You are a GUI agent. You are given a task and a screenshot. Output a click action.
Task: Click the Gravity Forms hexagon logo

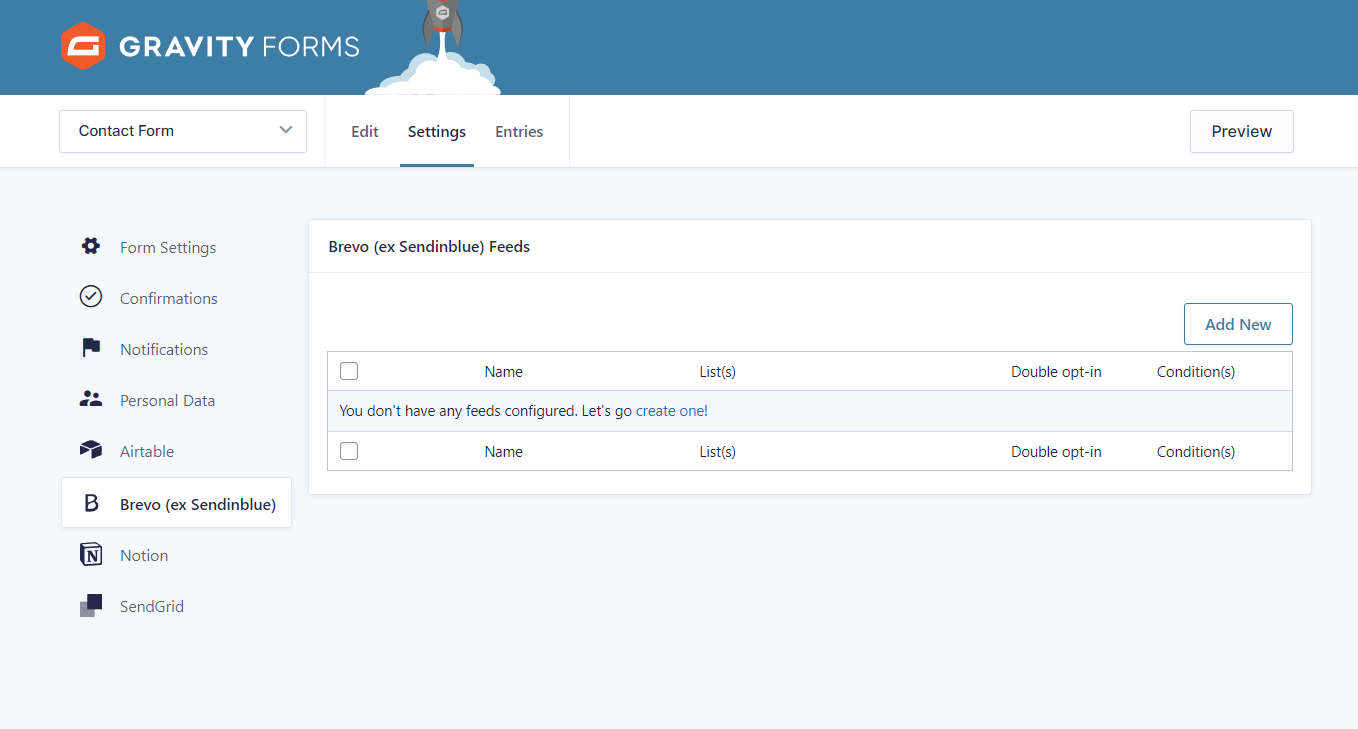click(x=83, y=46)
